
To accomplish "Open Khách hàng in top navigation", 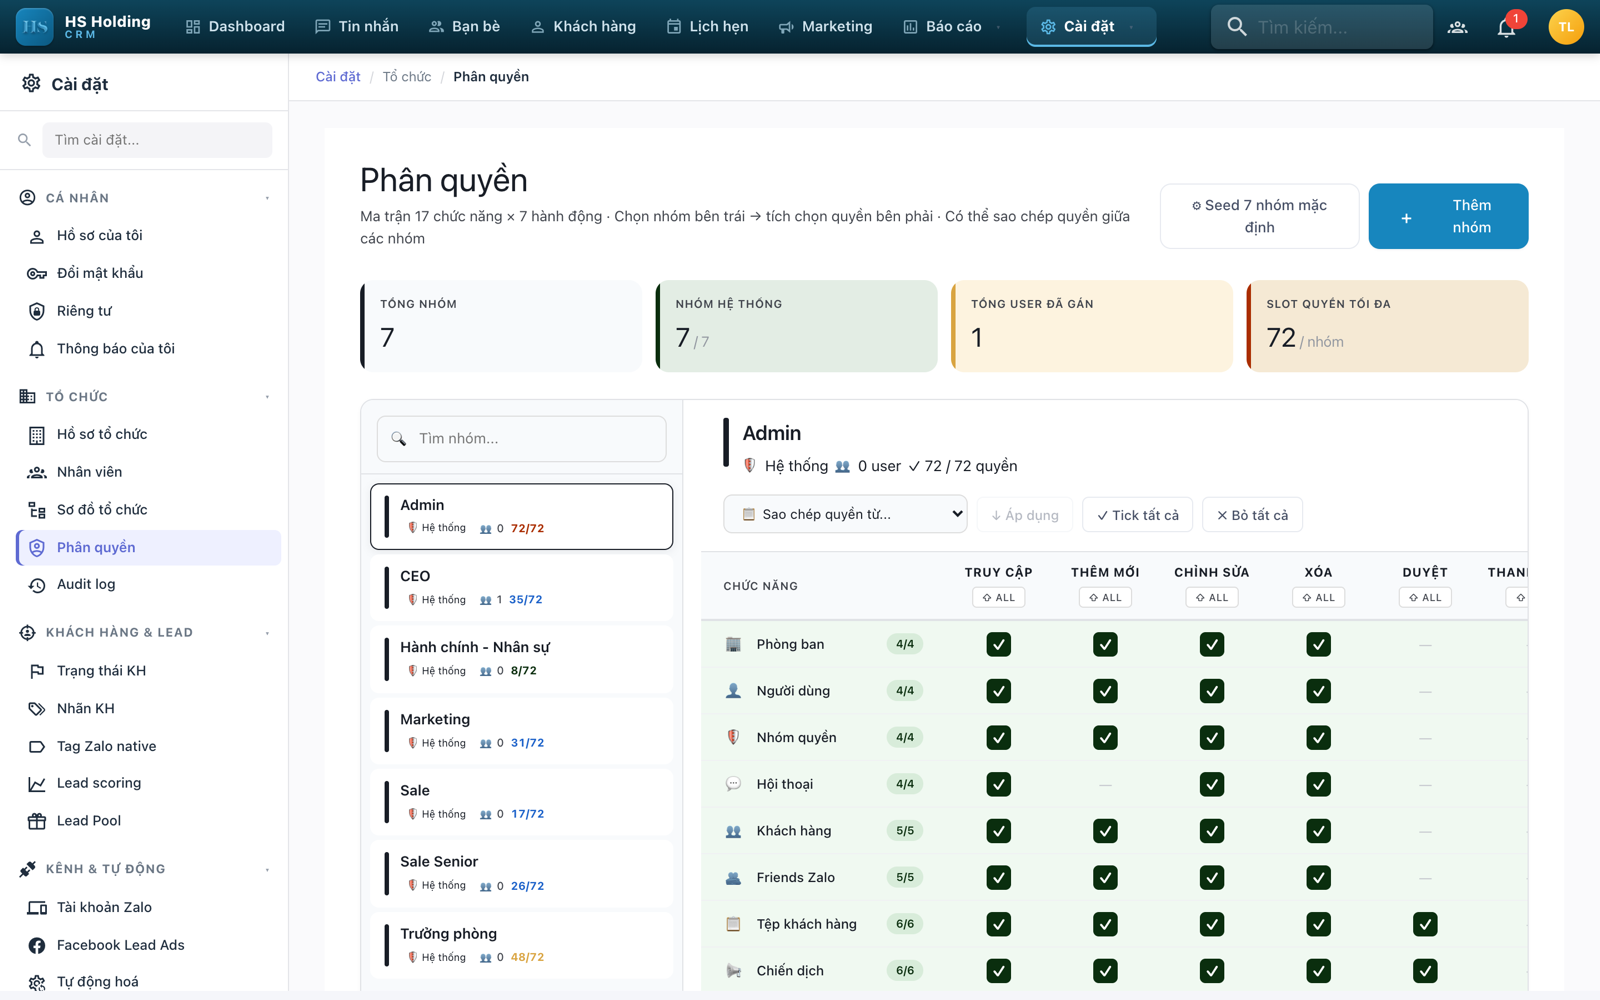I will 583,27.
